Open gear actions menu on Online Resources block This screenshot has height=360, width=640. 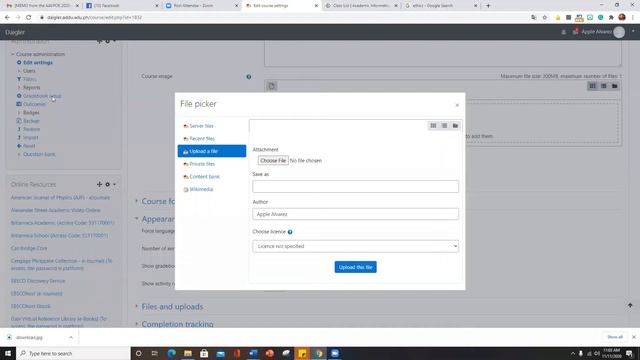click(x=110, y=184)
